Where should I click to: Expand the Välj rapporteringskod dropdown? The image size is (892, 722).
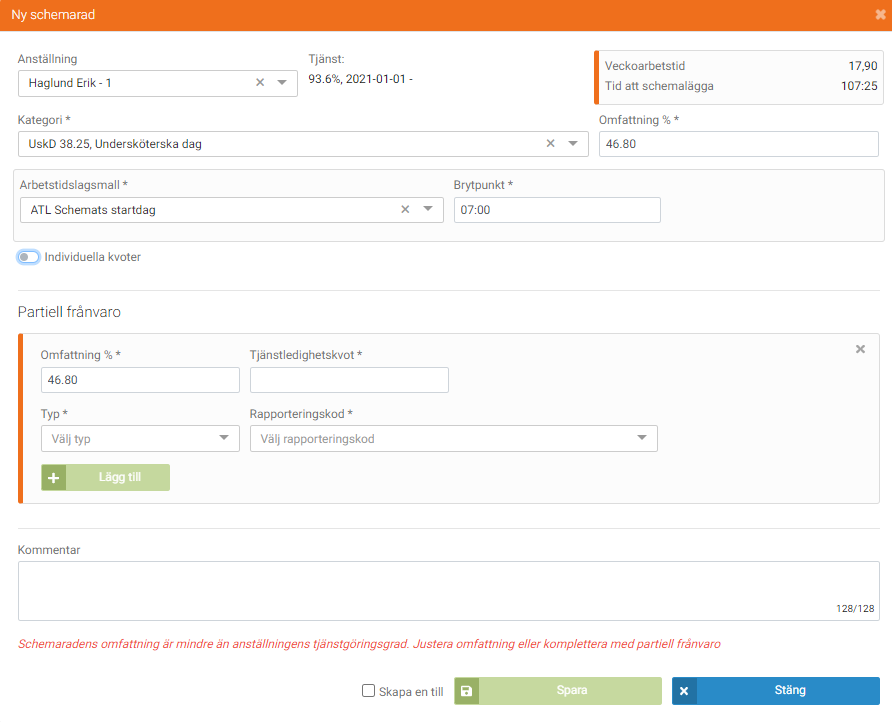641,438
